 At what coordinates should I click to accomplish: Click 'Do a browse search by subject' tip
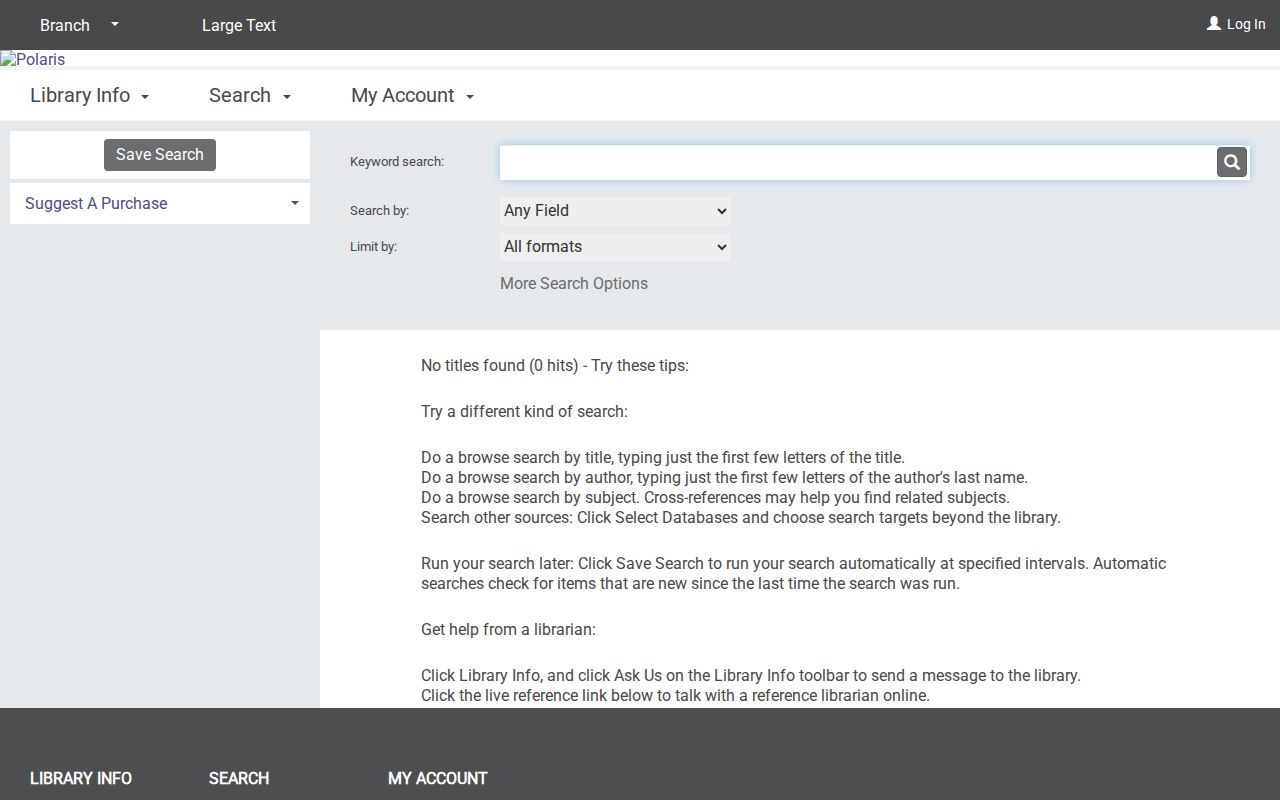click(715, 497)
